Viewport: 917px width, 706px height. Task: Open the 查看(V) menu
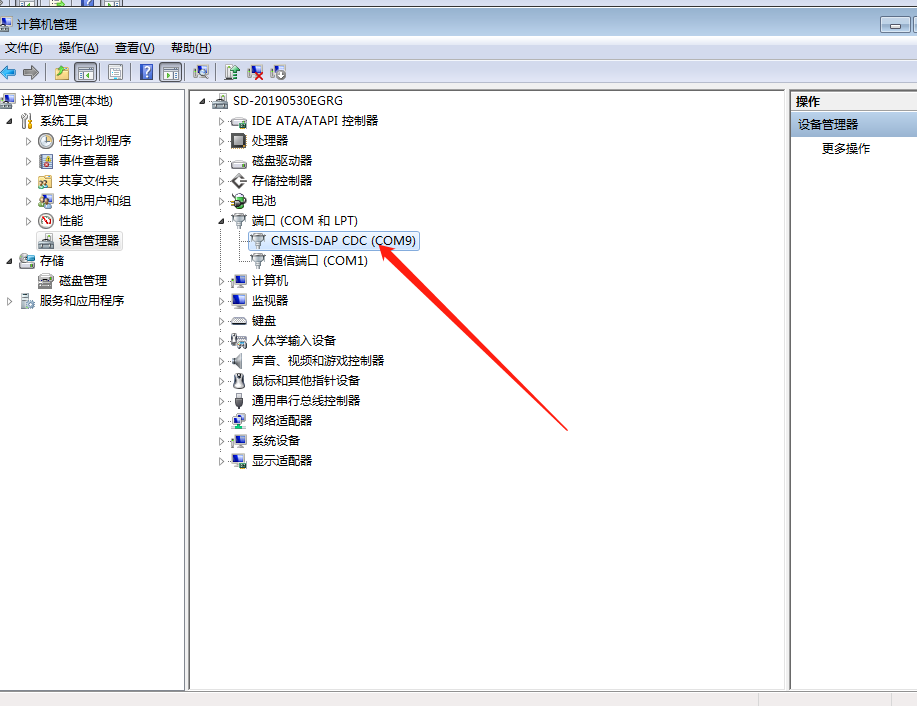coord(134,48)
